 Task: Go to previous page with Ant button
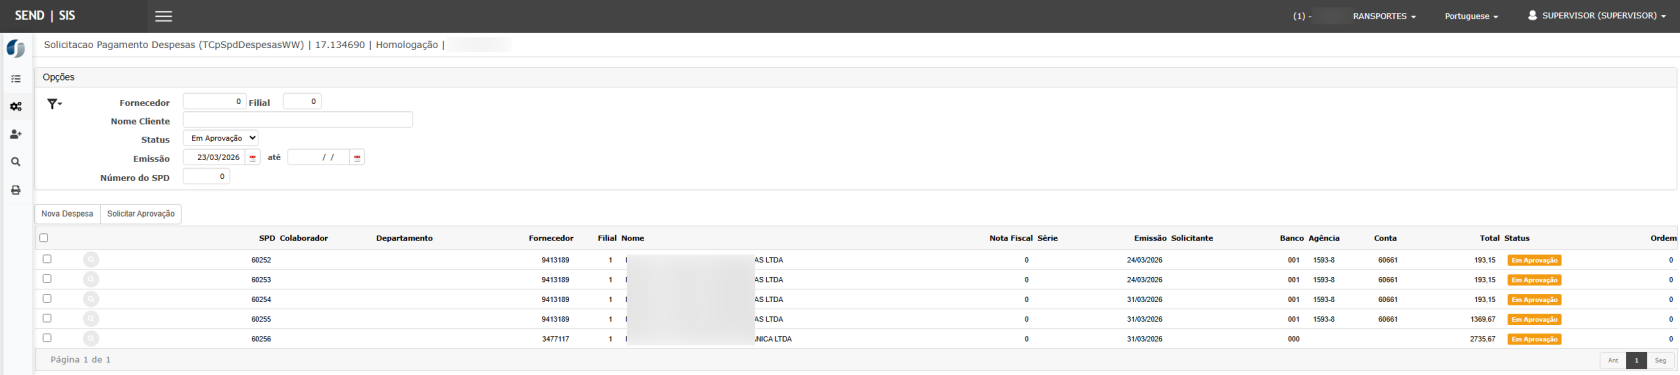1613,360
